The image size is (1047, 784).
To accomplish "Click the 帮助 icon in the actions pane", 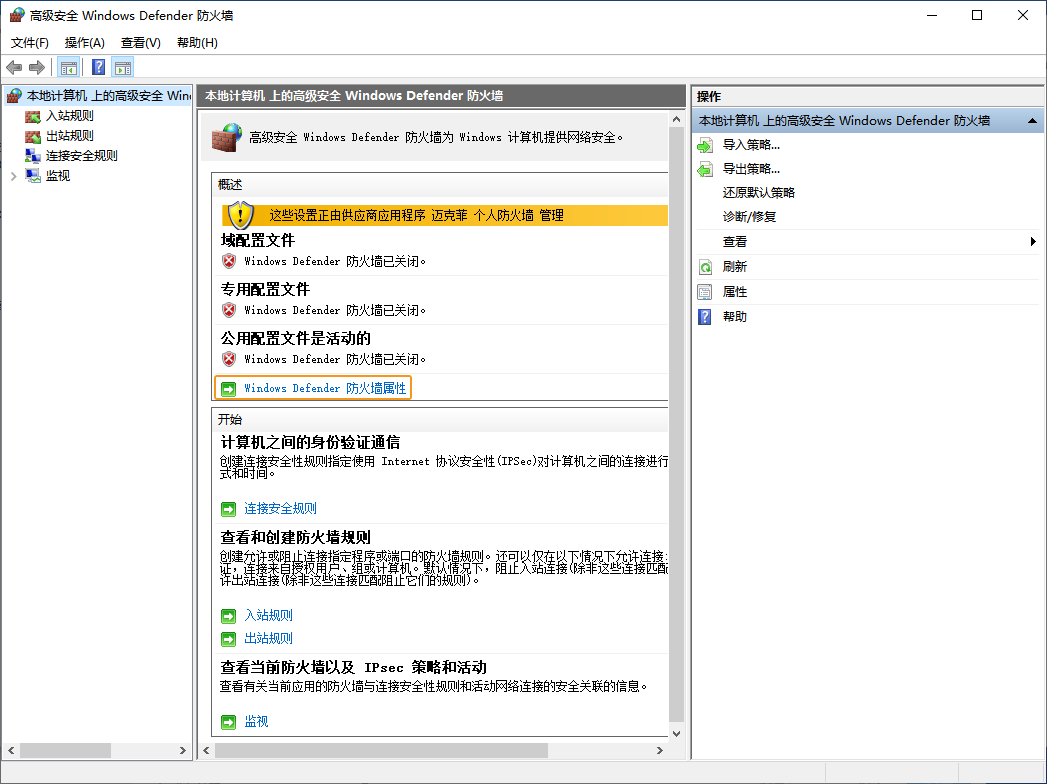I will click(703, 316).
